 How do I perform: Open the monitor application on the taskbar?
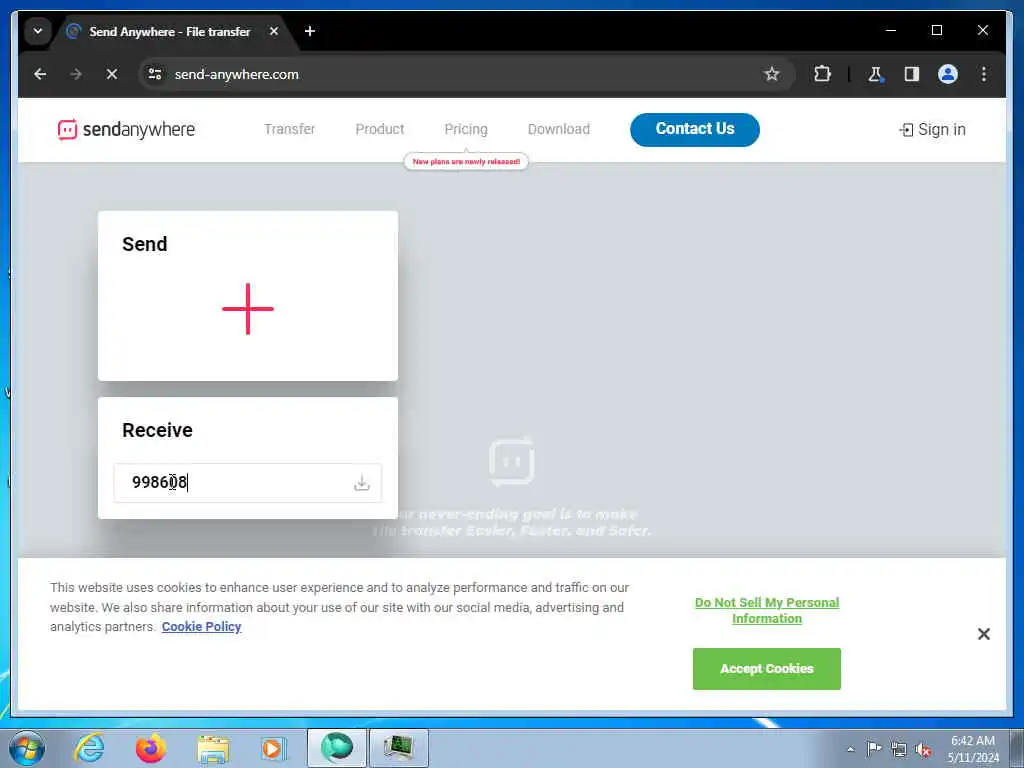point(399,748)
